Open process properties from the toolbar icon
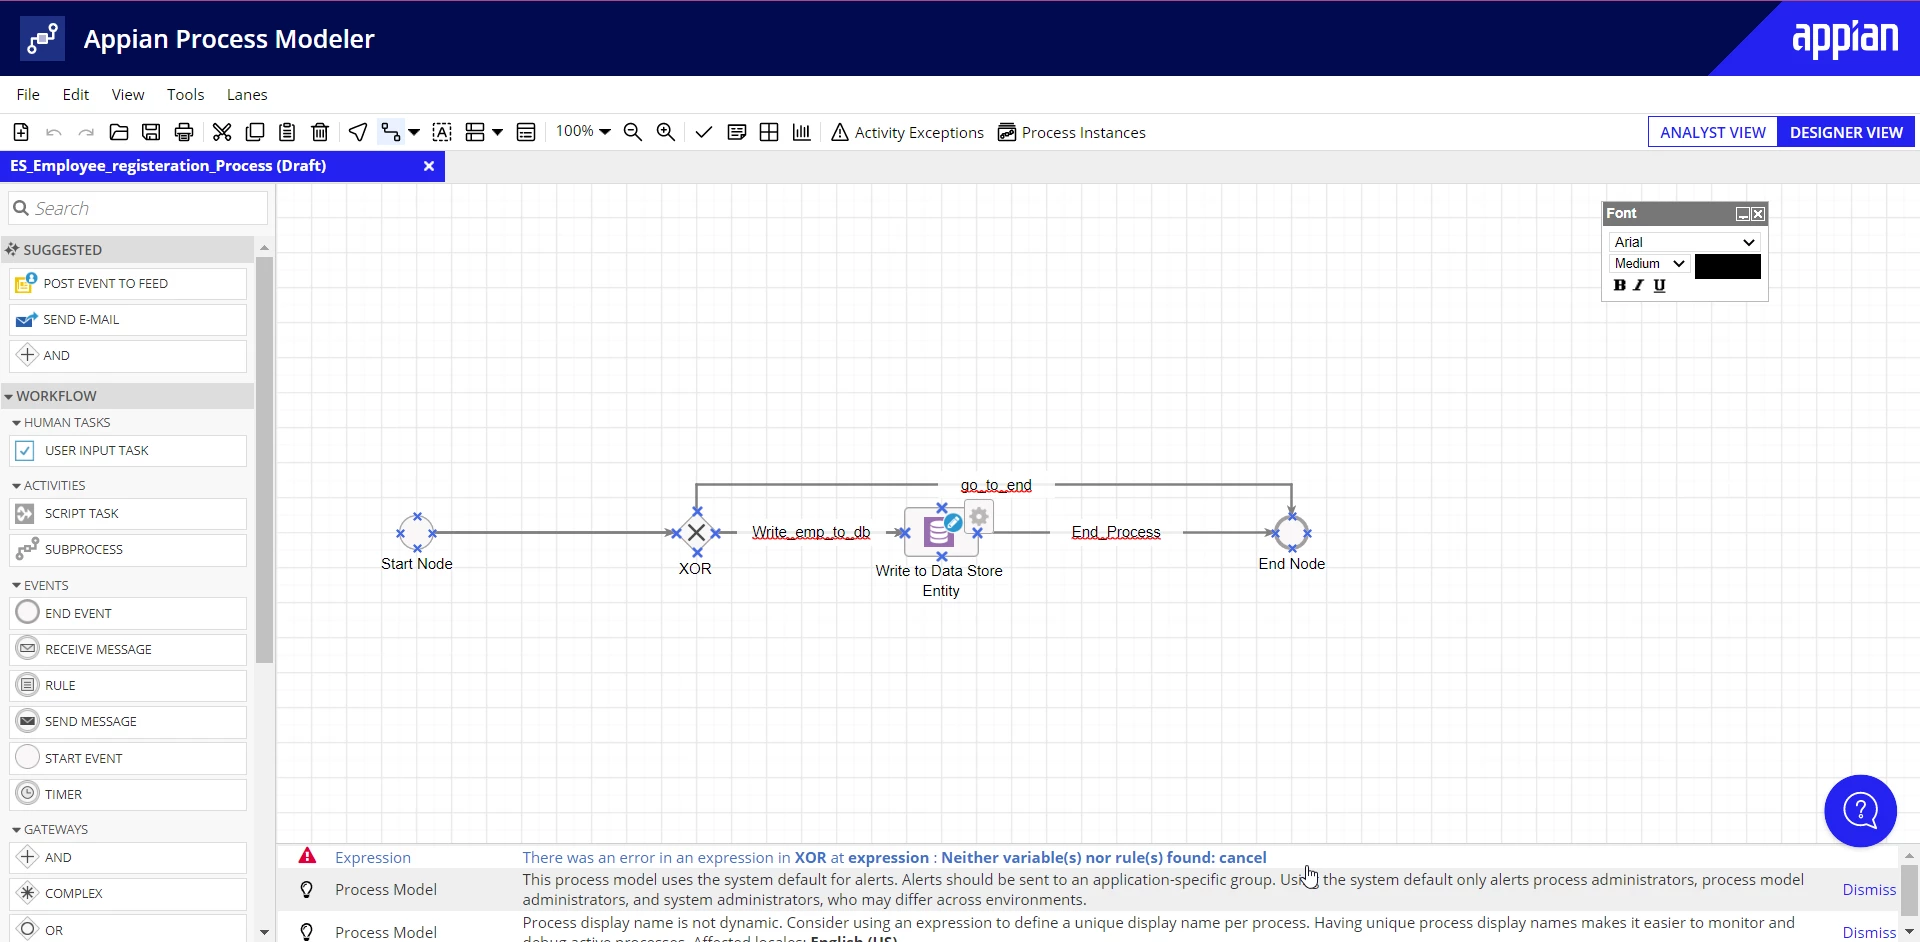The width and height of the screenshot is (1920, 942). coord(526,132)
